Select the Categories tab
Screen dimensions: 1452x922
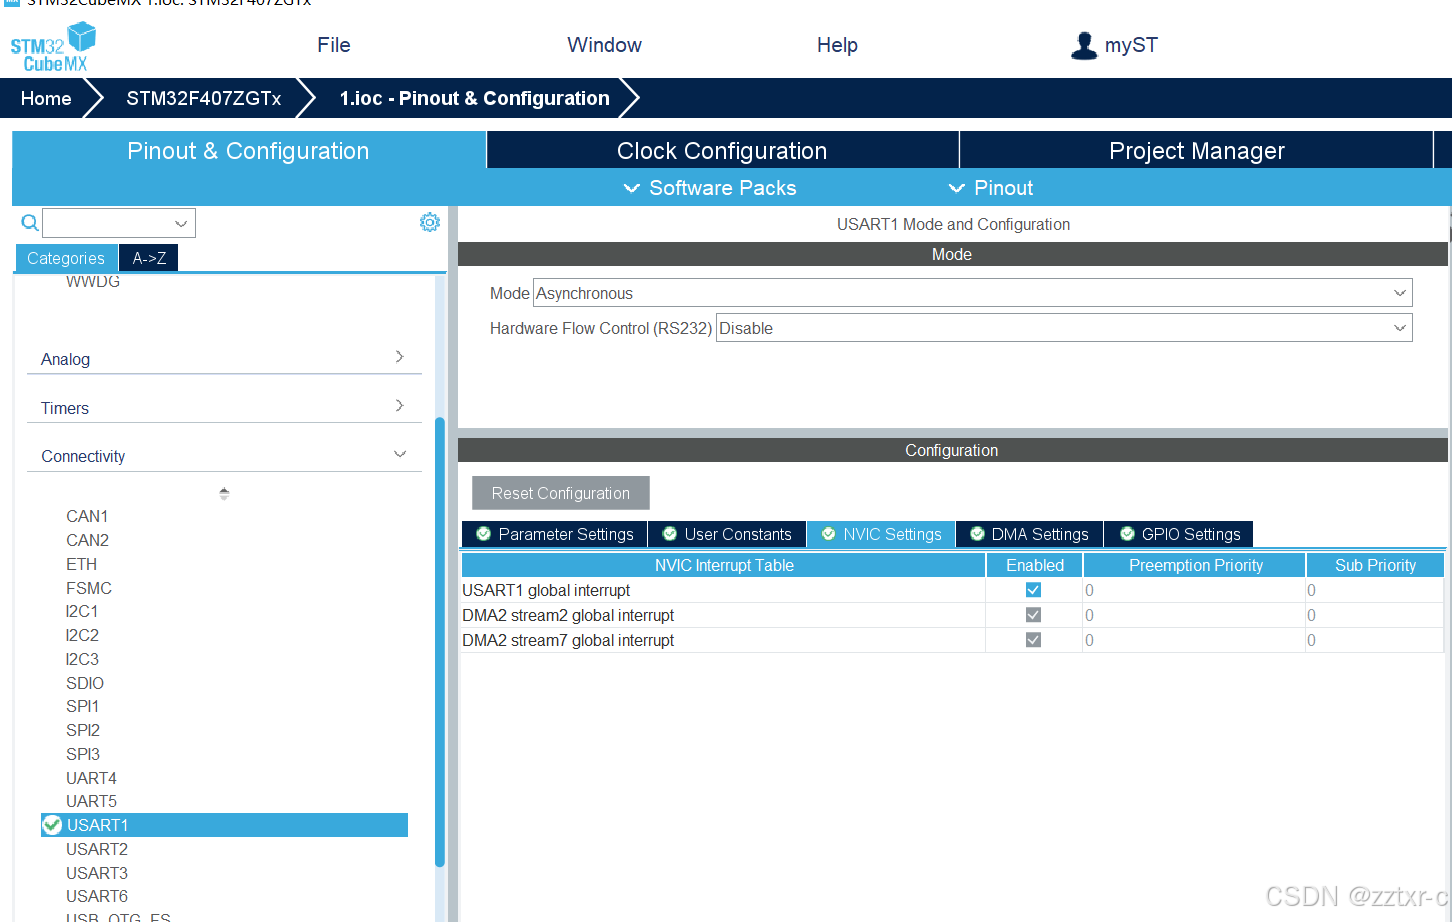(66, 258)
